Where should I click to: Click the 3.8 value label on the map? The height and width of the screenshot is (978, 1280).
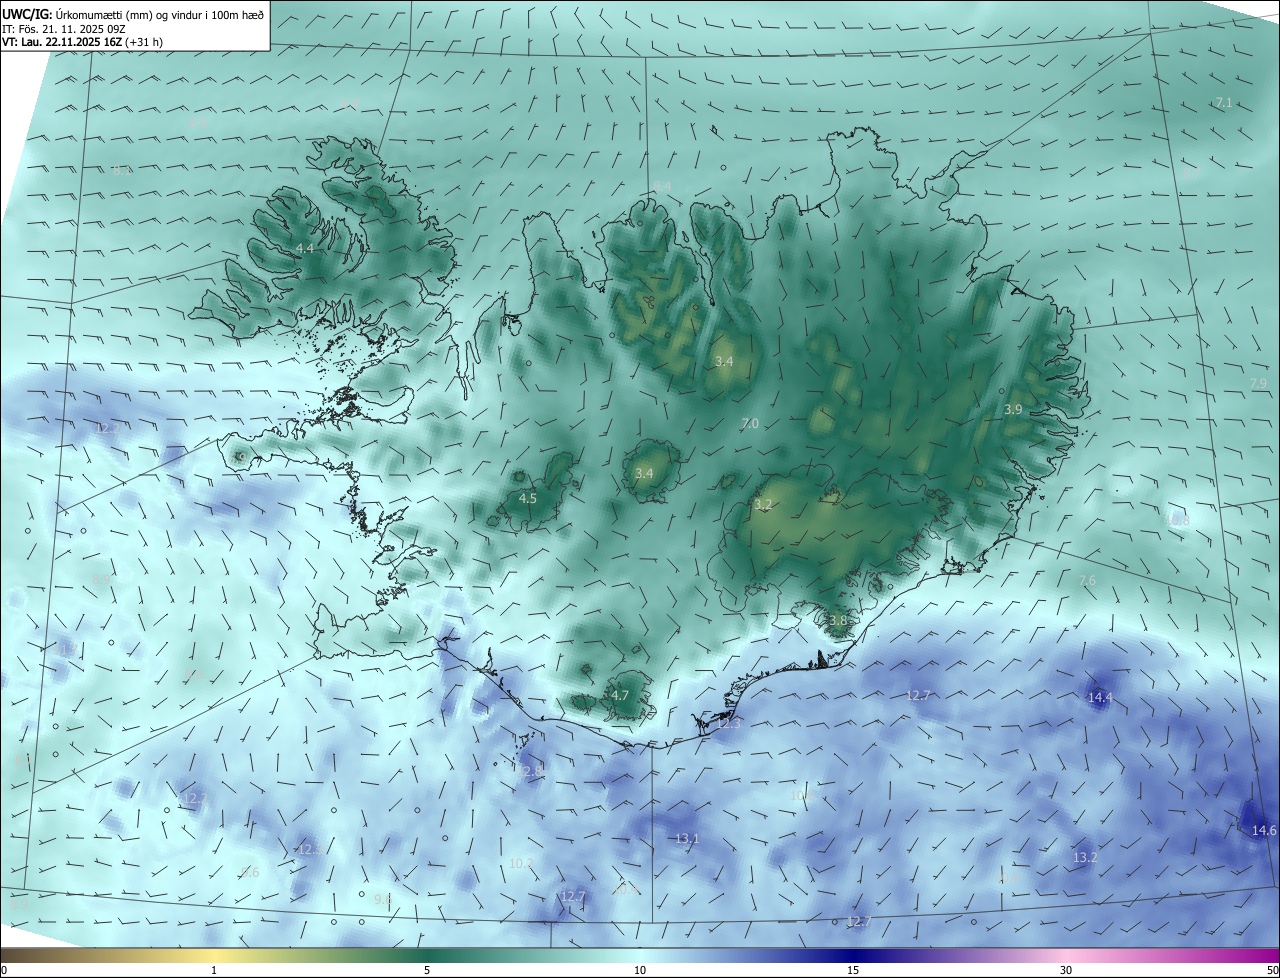click(x=838, y=621)
